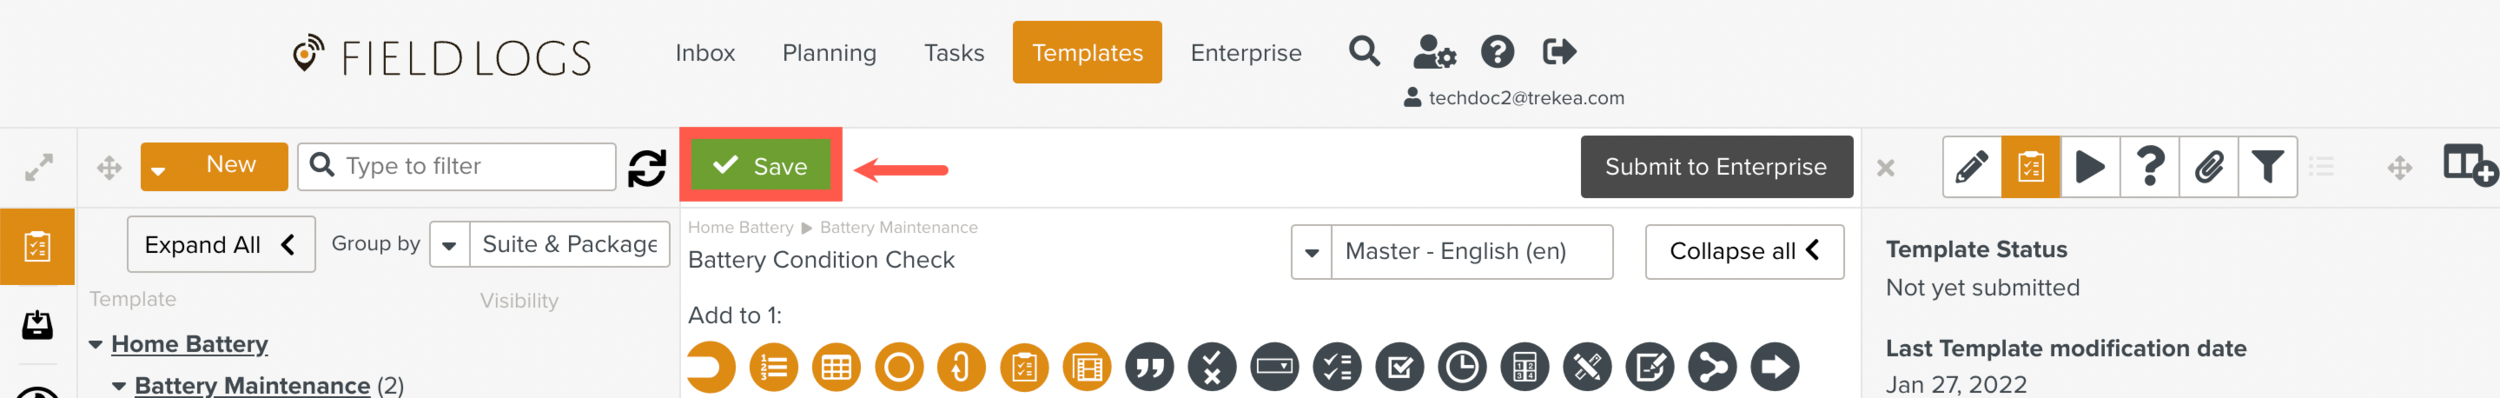
Task: Click the green Save button
Action: [x=761, y=165]
